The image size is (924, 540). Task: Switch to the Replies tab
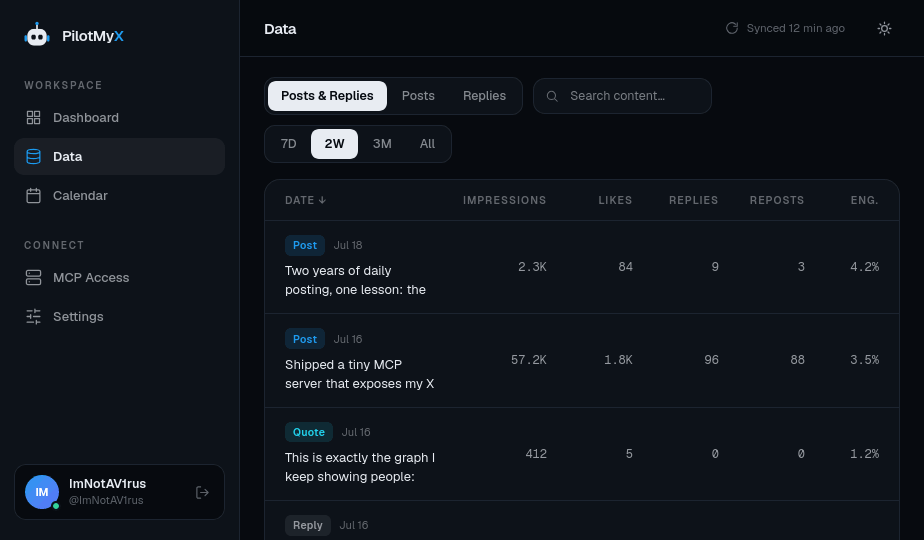(x=484, y=96)
